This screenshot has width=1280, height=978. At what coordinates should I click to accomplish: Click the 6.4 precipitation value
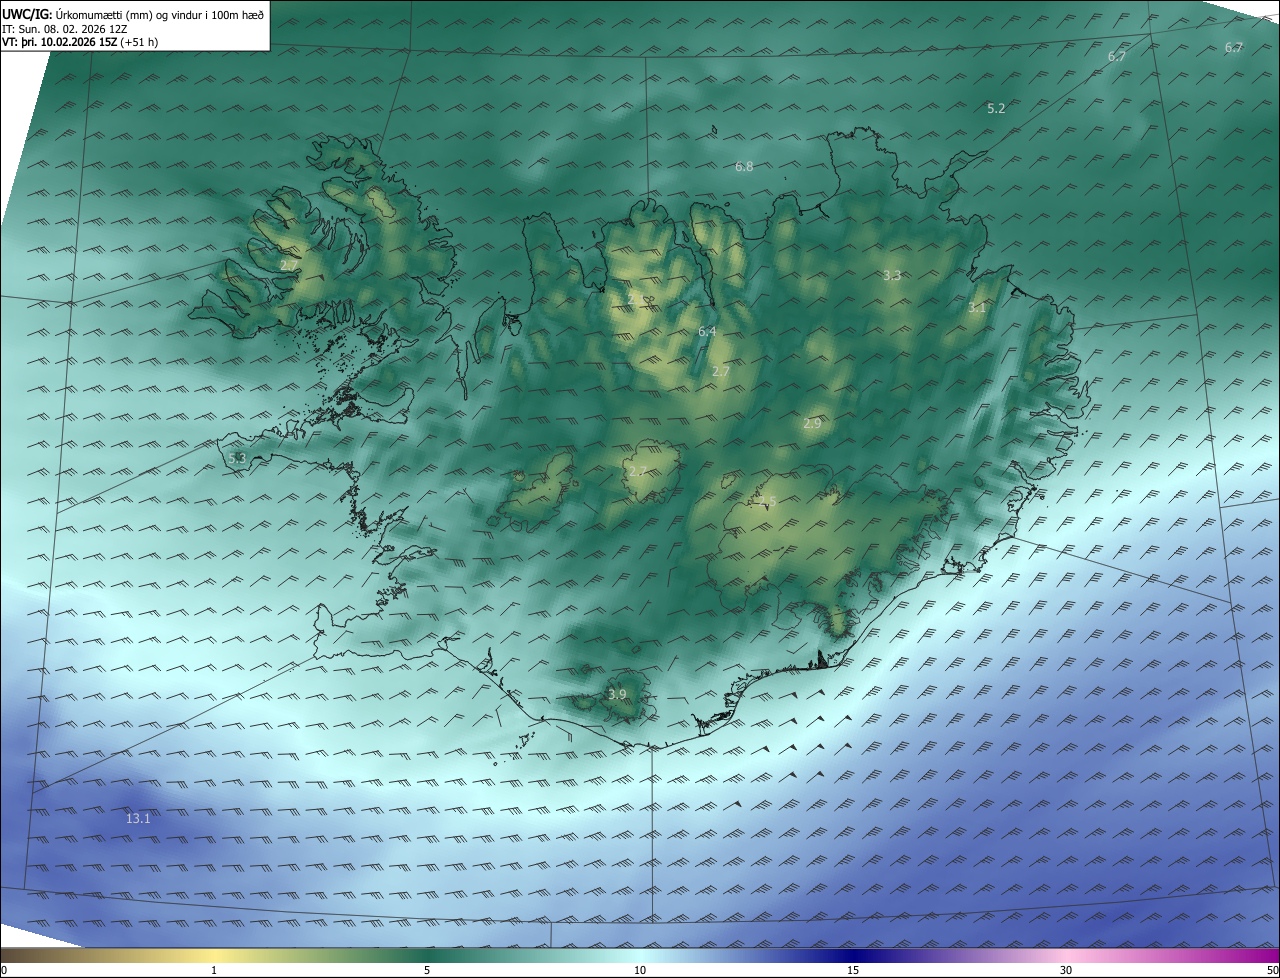point(707,331)
